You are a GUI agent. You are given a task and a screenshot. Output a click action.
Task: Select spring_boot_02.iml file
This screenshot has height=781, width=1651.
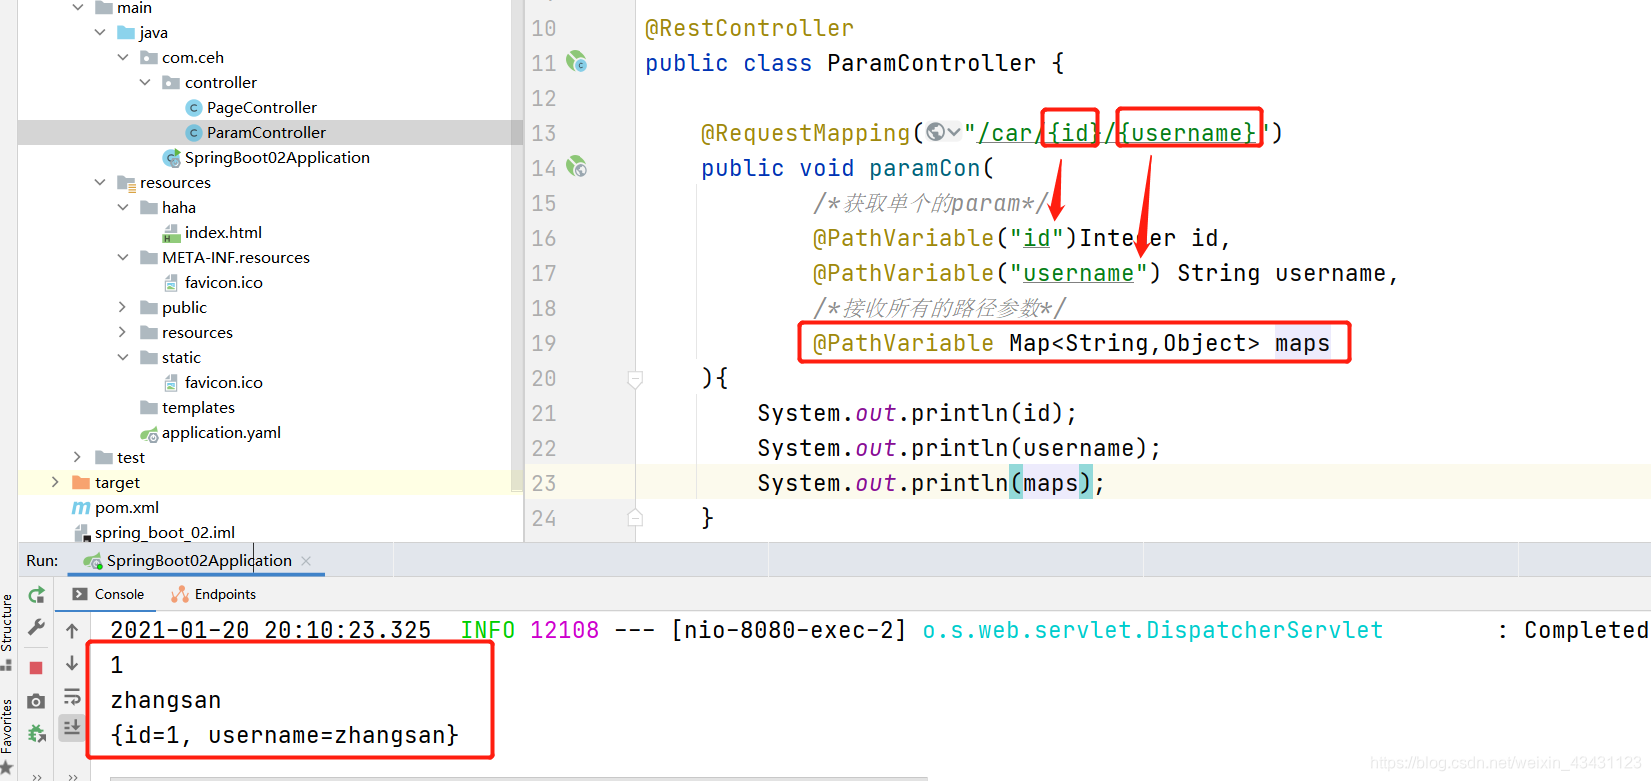(164, 532)
